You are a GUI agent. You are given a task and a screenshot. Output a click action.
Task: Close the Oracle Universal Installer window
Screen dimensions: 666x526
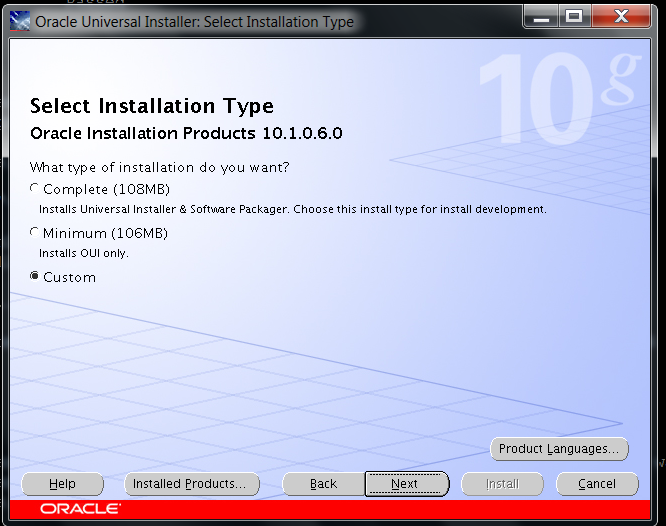[x=621, y=17]
